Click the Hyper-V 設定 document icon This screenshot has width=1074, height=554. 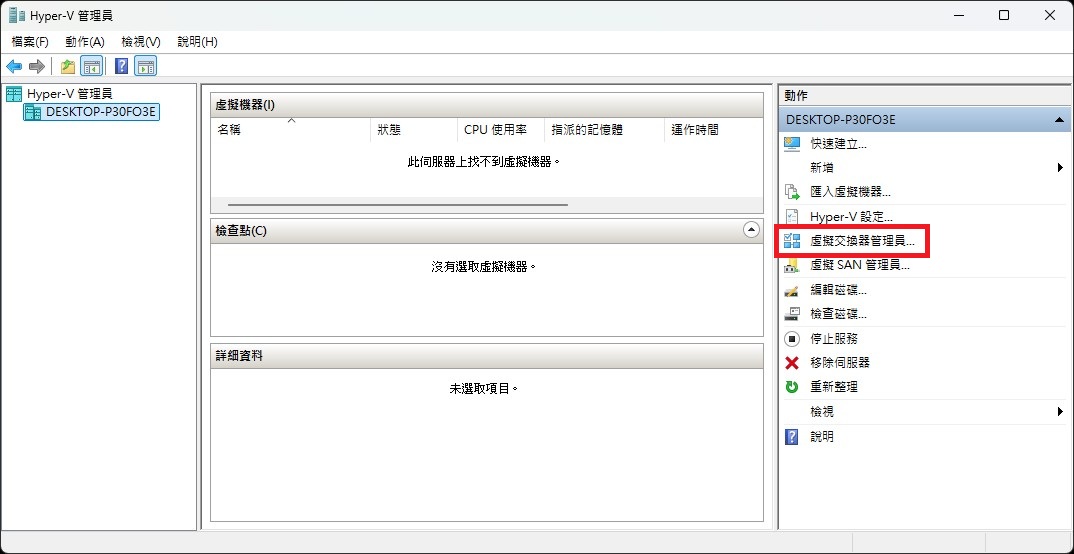click(x=792, y=217)
